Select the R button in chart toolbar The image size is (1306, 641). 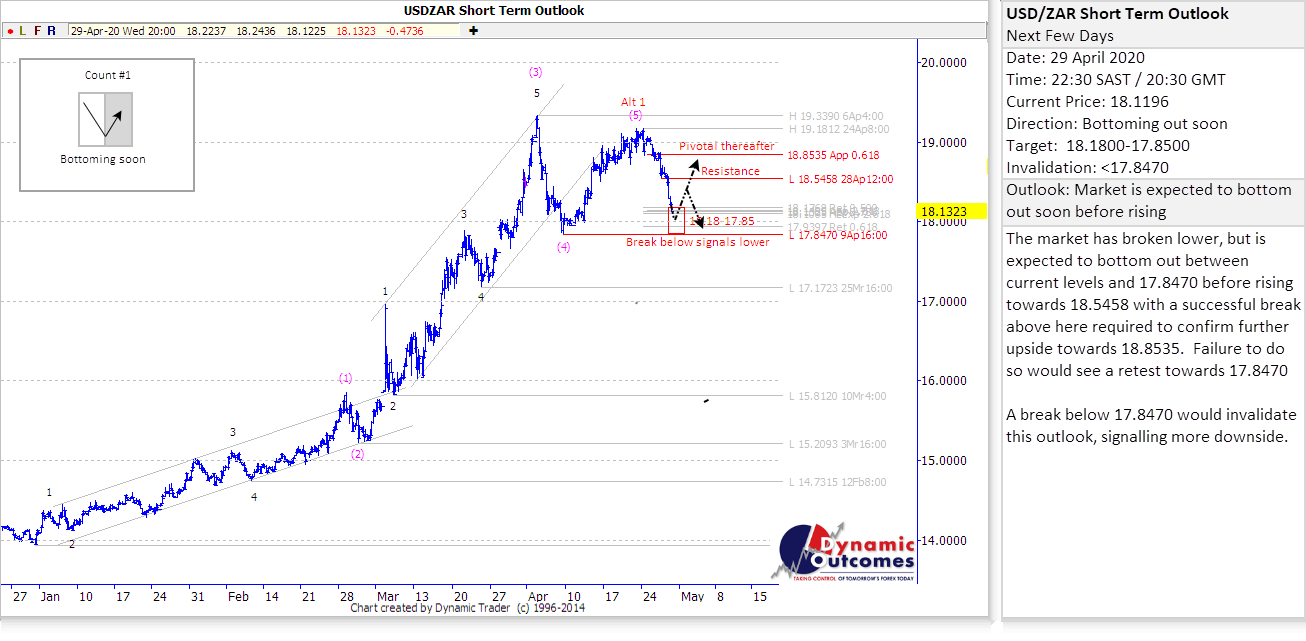(x=52, y=31)
